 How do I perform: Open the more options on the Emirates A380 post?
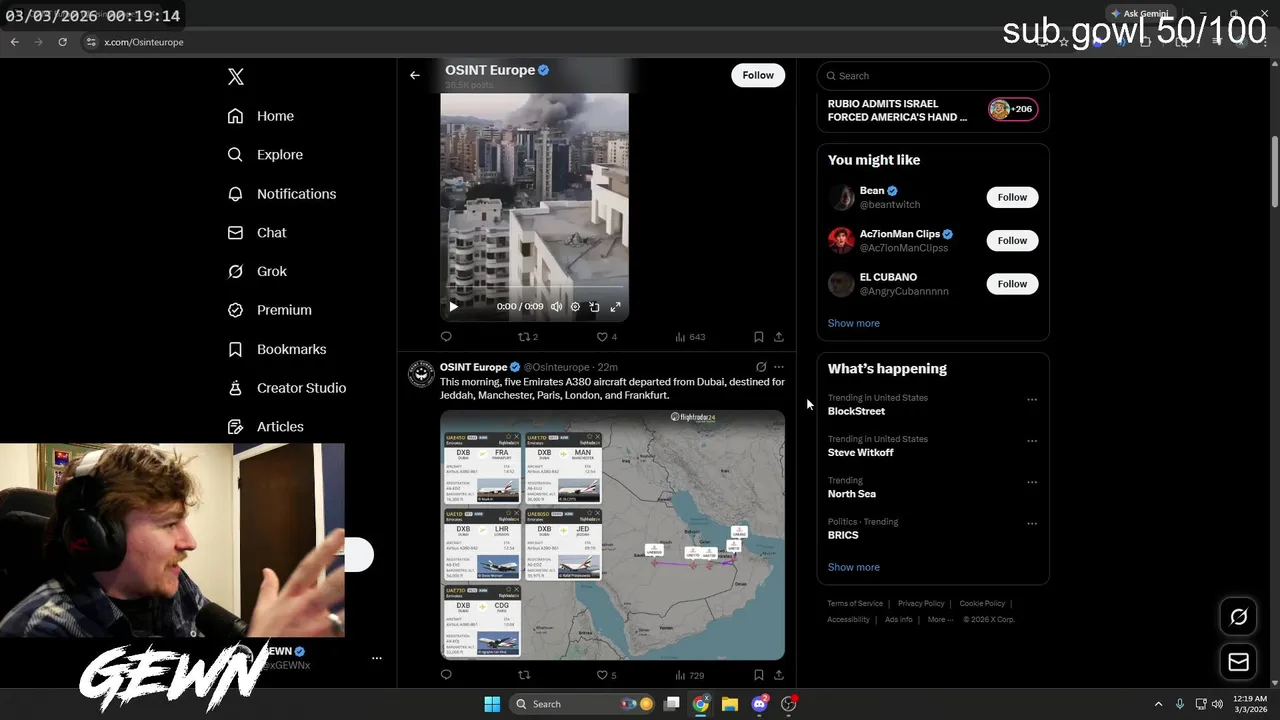(779, 367)
